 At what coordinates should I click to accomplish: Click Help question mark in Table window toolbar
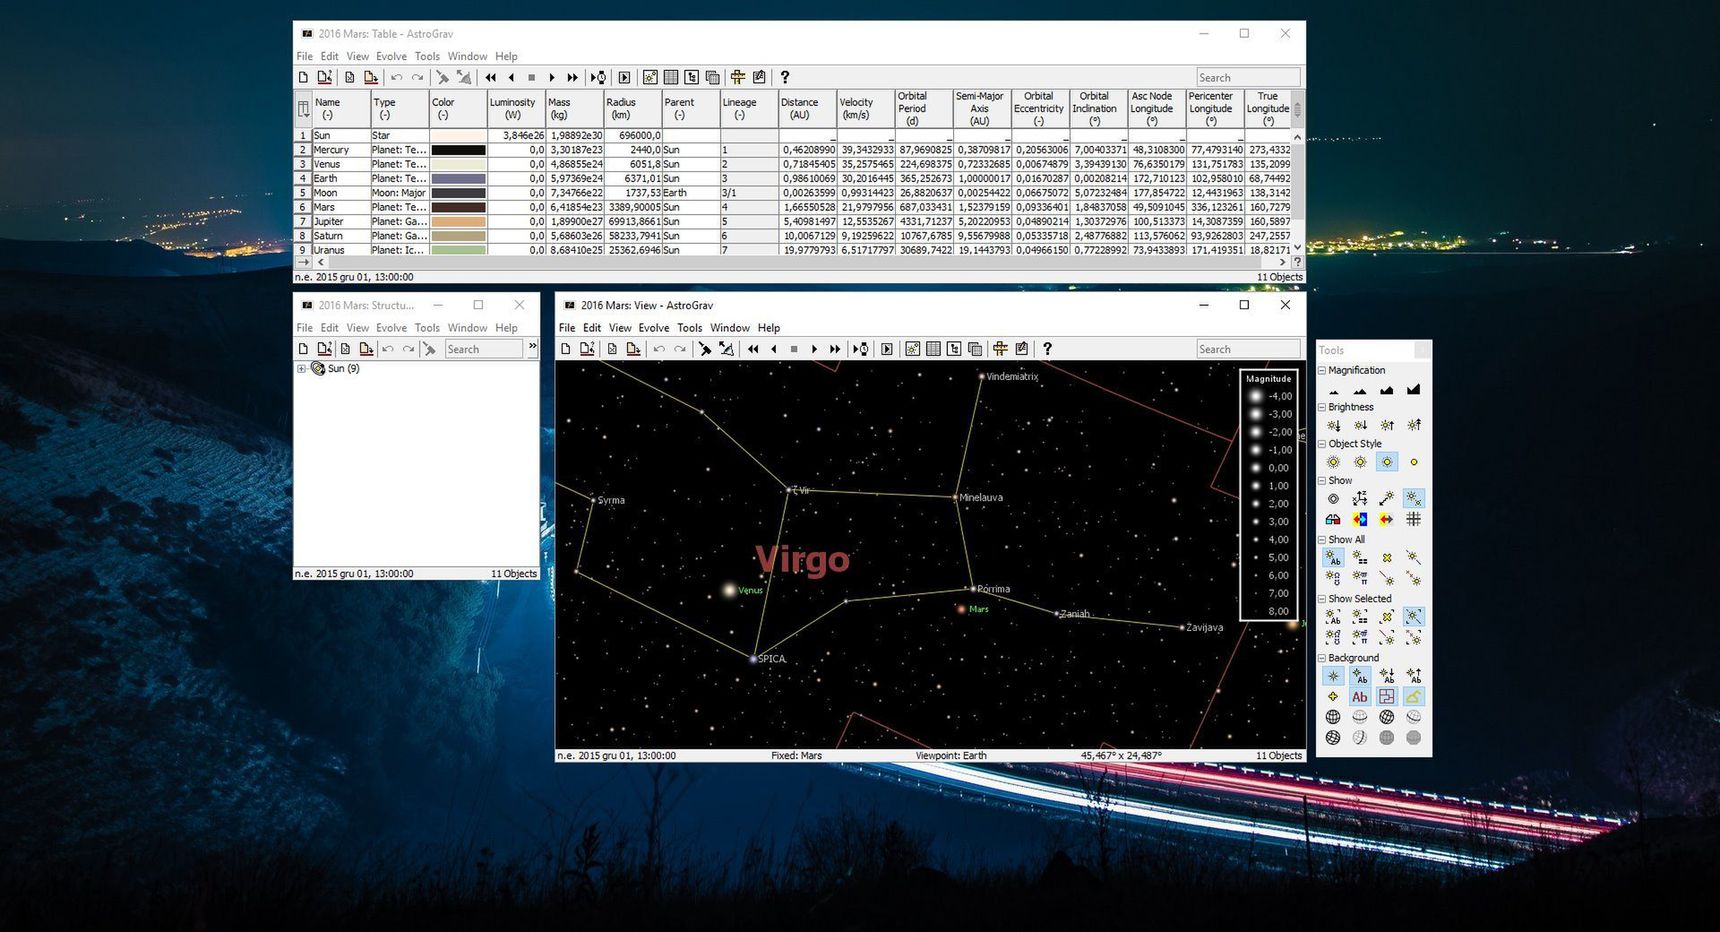[x=785, y=77]
